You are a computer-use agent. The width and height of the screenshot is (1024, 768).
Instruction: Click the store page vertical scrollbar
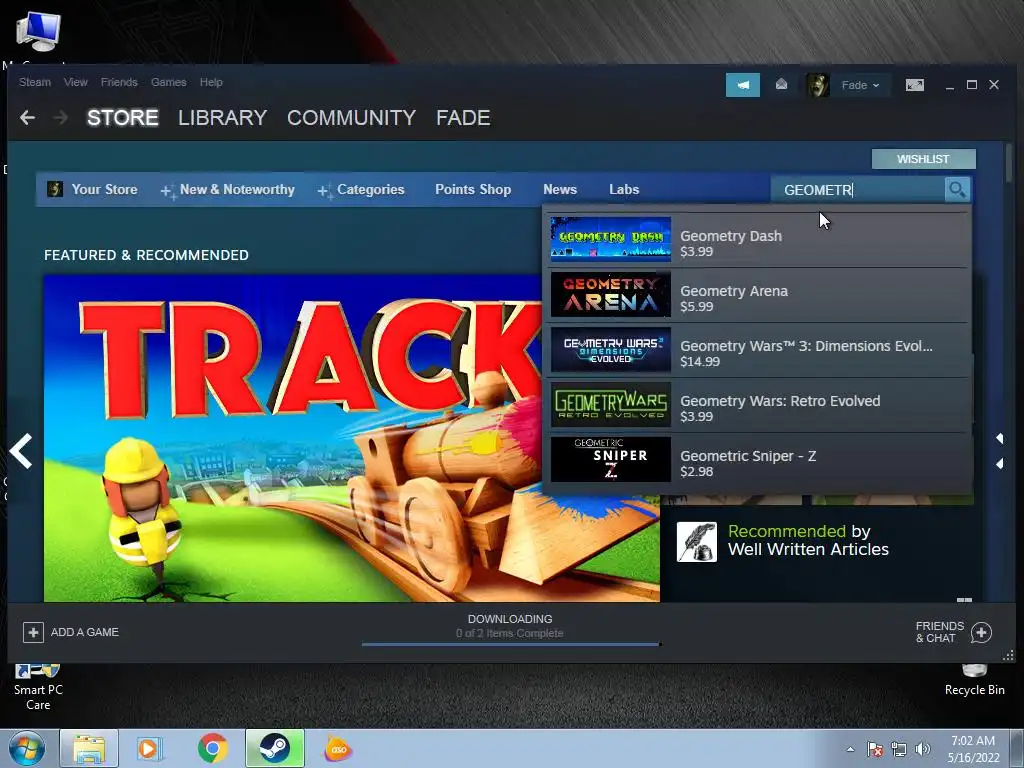pos(1009,163)
